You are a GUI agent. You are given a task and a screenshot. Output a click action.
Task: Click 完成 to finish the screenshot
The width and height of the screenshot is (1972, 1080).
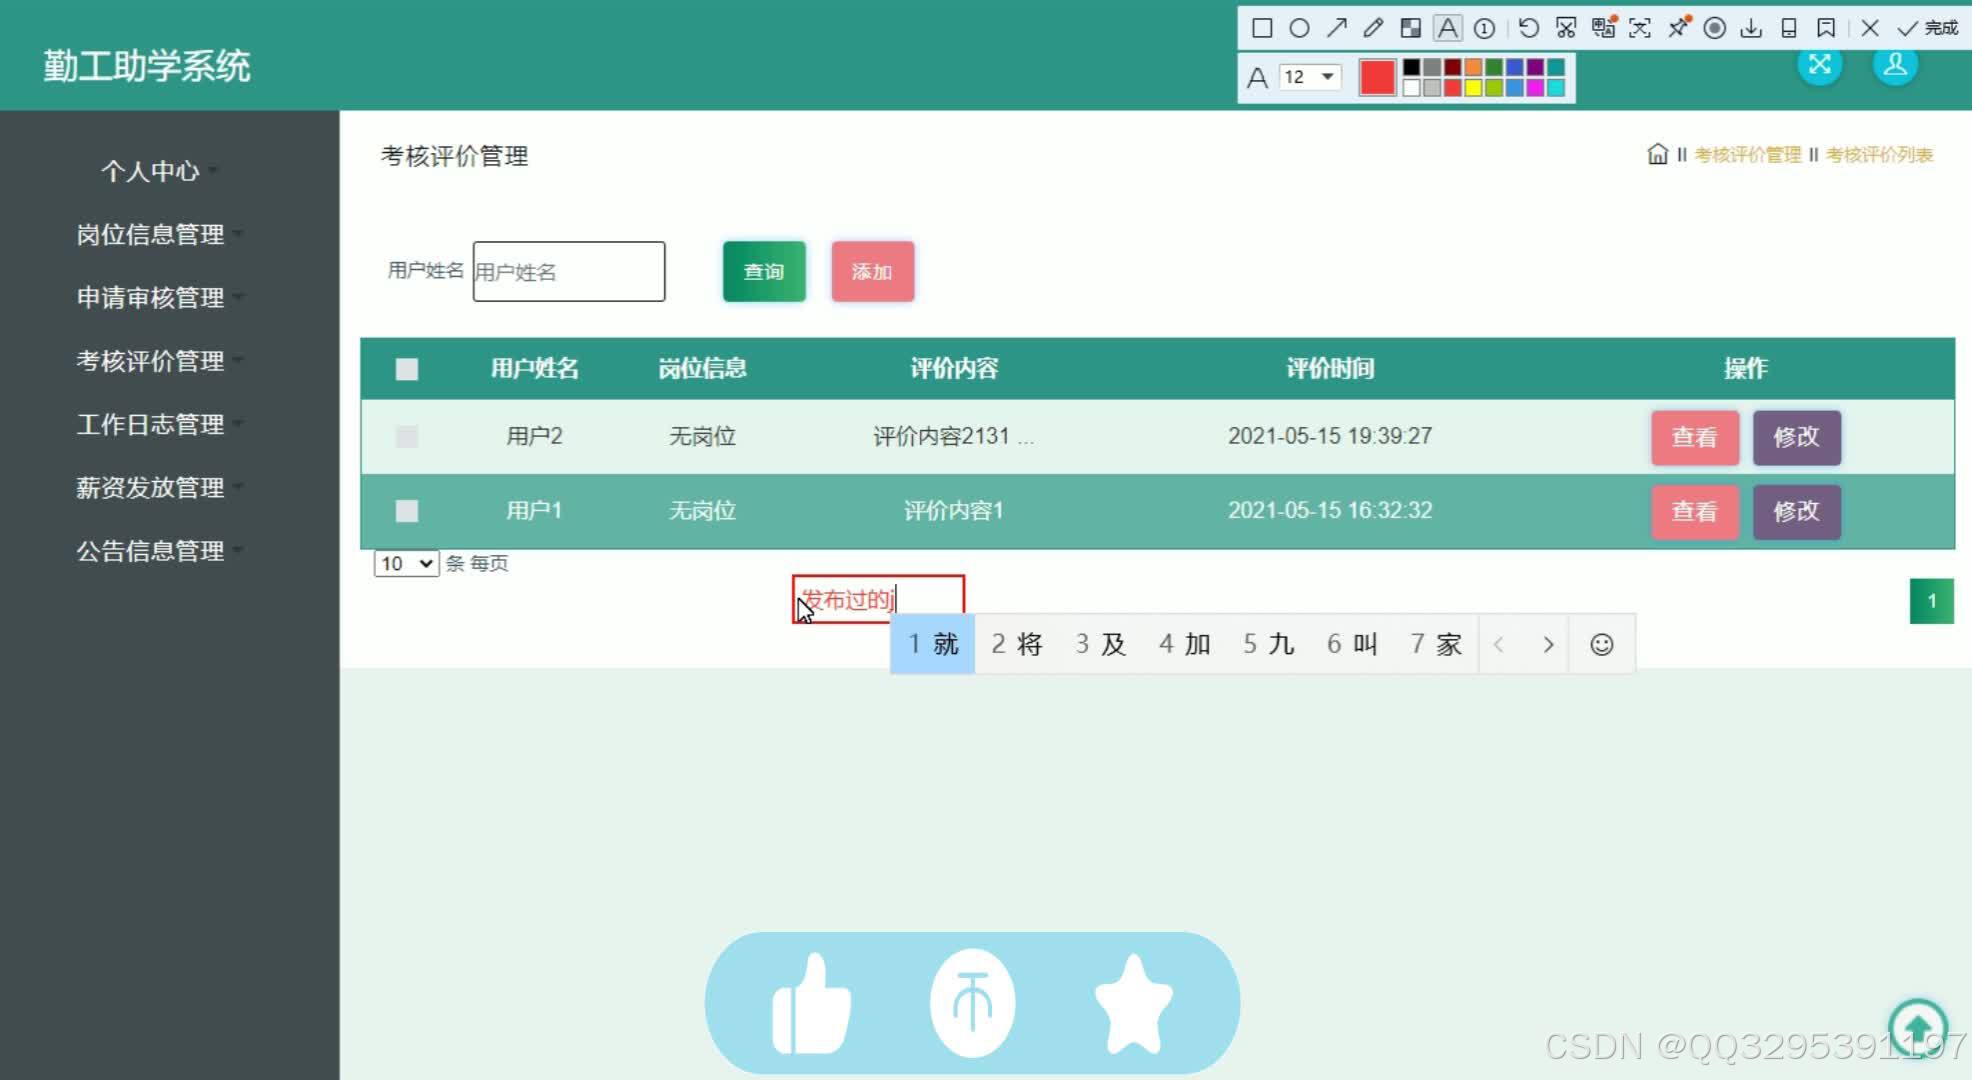[1928, 28]
